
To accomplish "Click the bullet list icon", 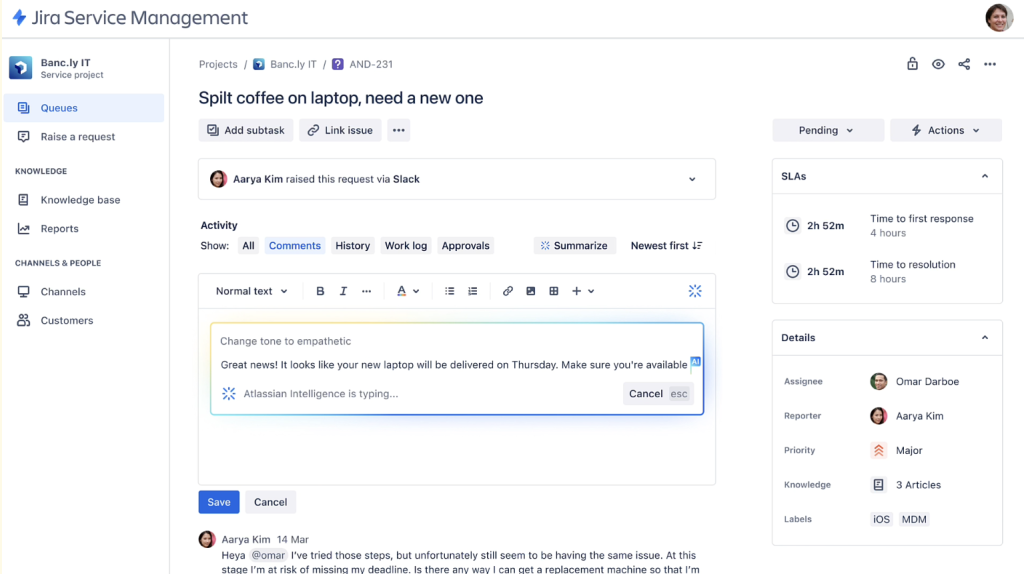I will click(450, 291).
